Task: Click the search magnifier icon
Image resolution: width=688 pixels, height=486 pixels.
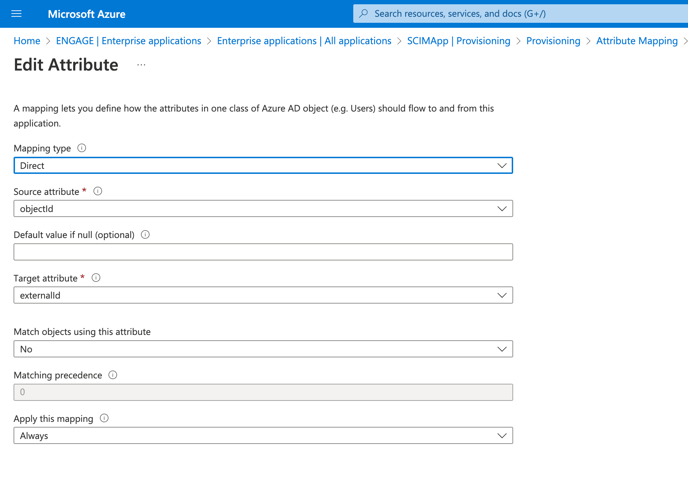Action: [364, 14]
